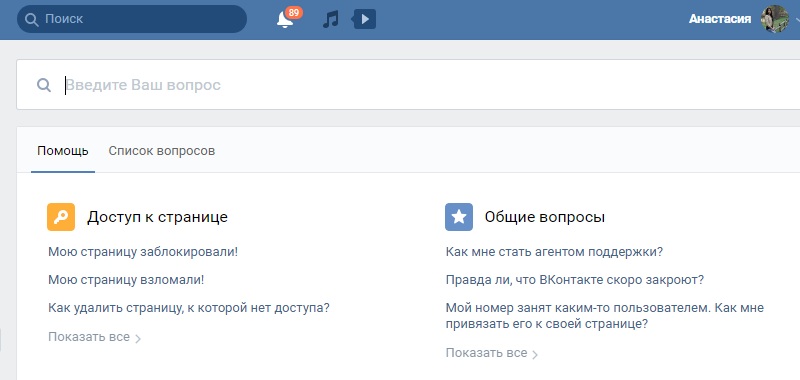The image size is (800, 380).
Task: Click the video play icon in header
Action: click(x=364, y=19)
